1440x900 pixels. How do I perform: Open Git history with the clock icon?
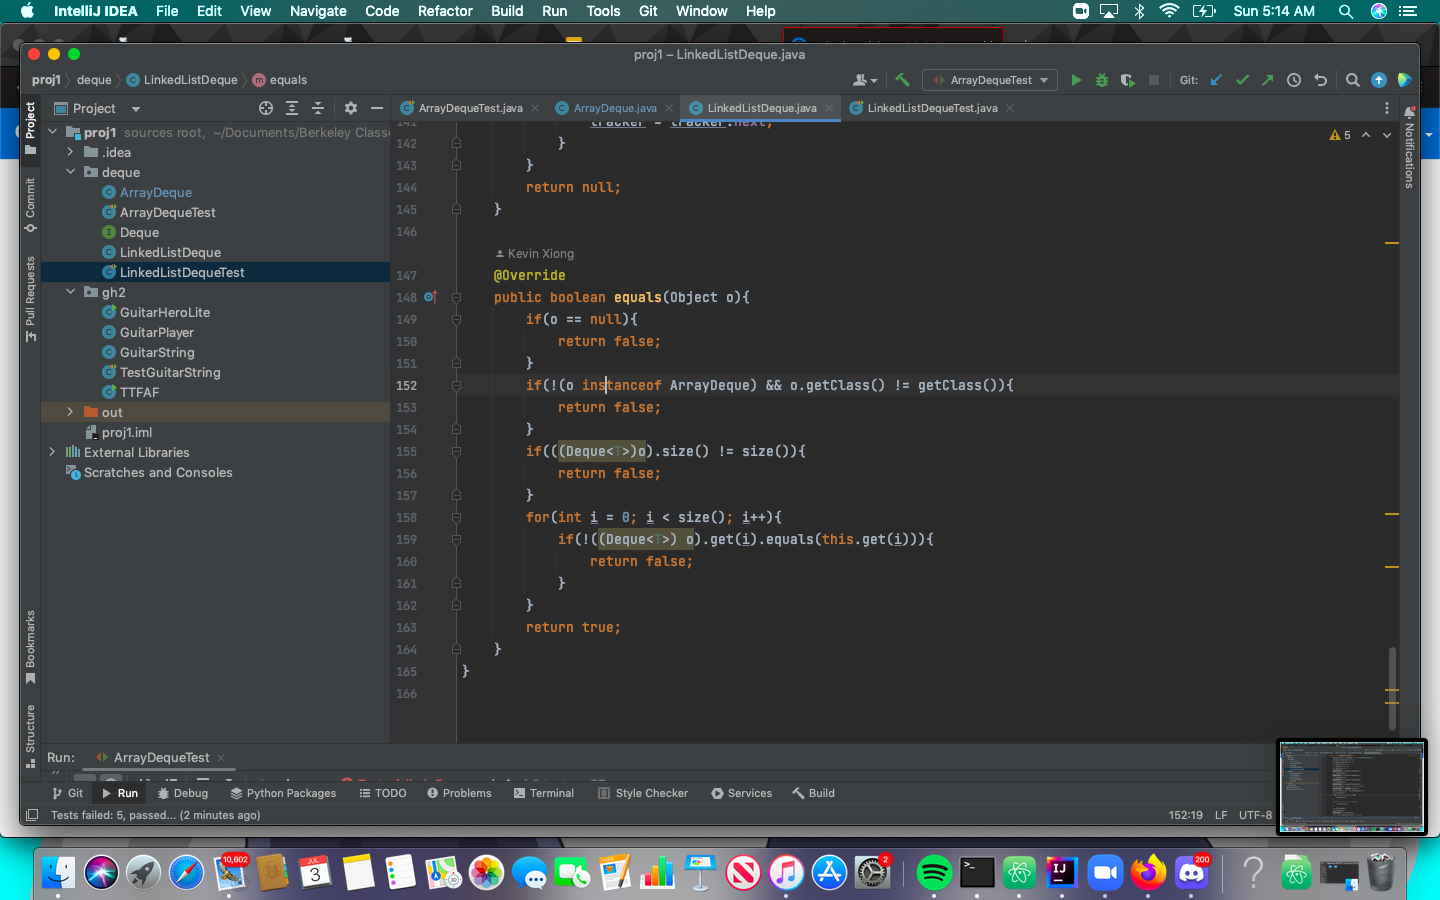click(1294, 80)
